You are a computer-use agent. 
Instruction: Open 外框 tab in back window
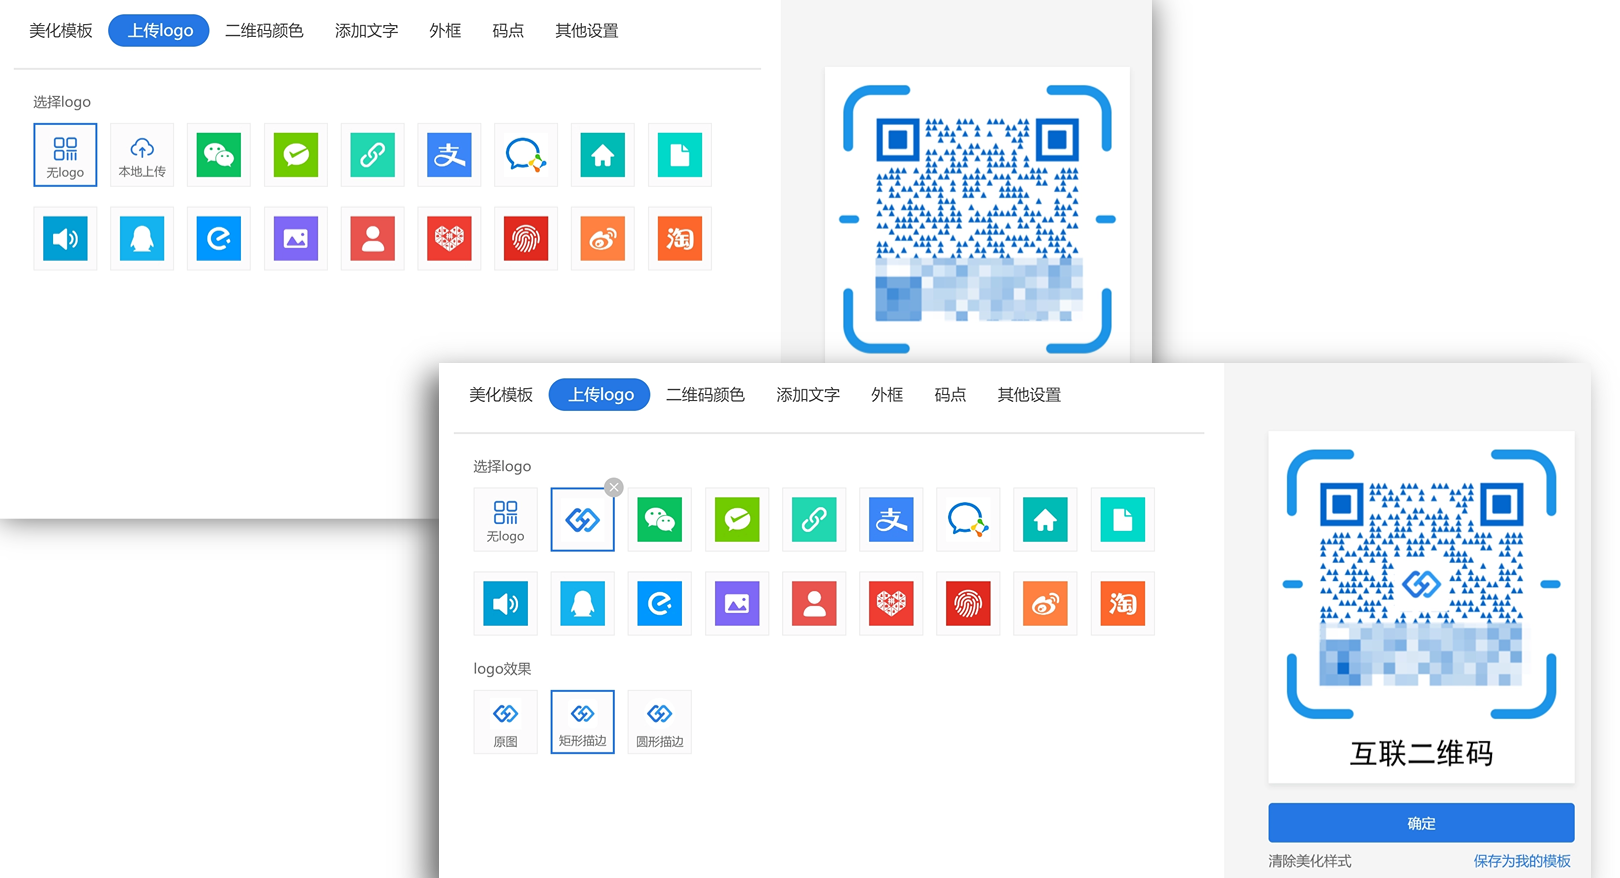click(x=445, y=31)
